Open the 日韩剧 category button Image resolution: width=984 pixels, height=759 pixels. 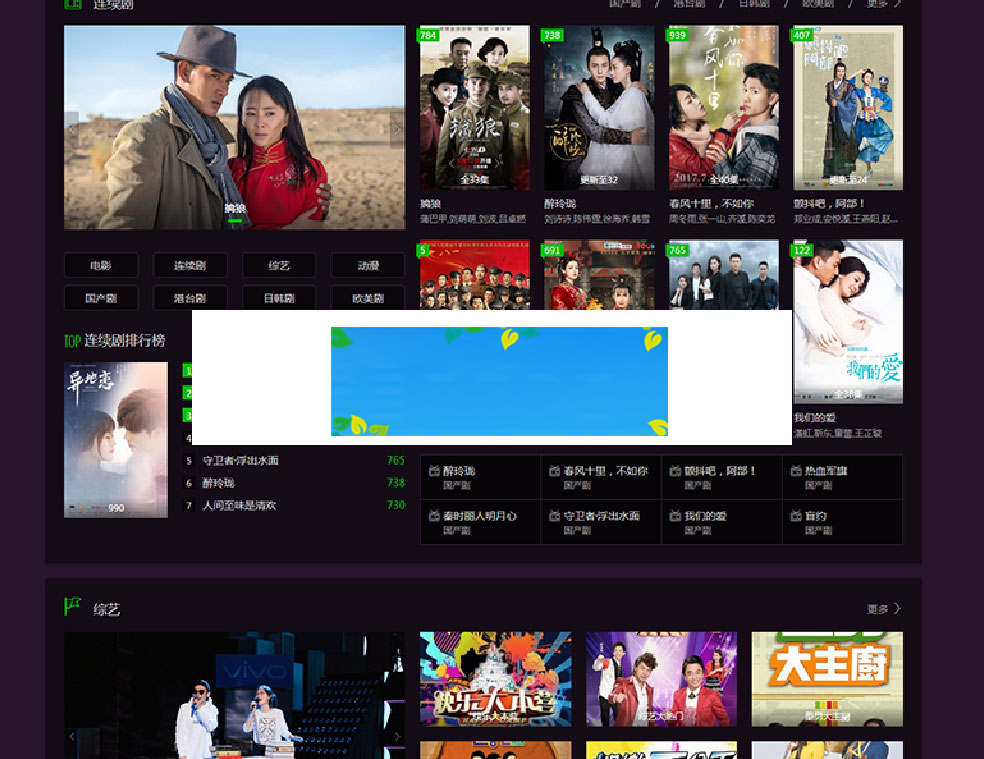[278, 298]
